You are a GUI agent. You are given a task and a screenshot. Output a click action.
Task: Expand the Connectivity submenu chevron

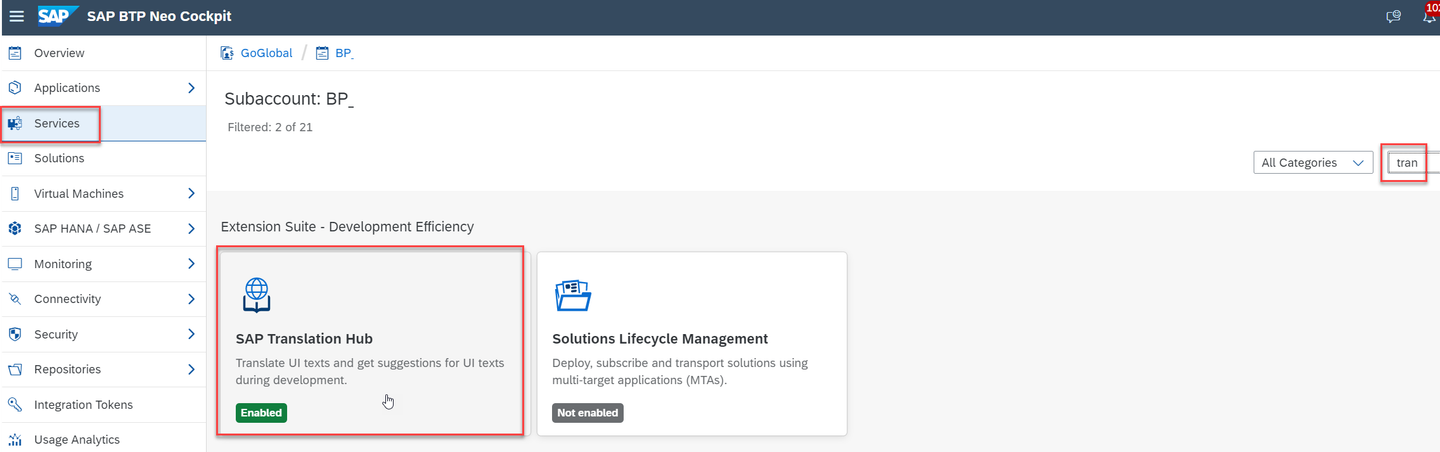click(x=191, y=299)
